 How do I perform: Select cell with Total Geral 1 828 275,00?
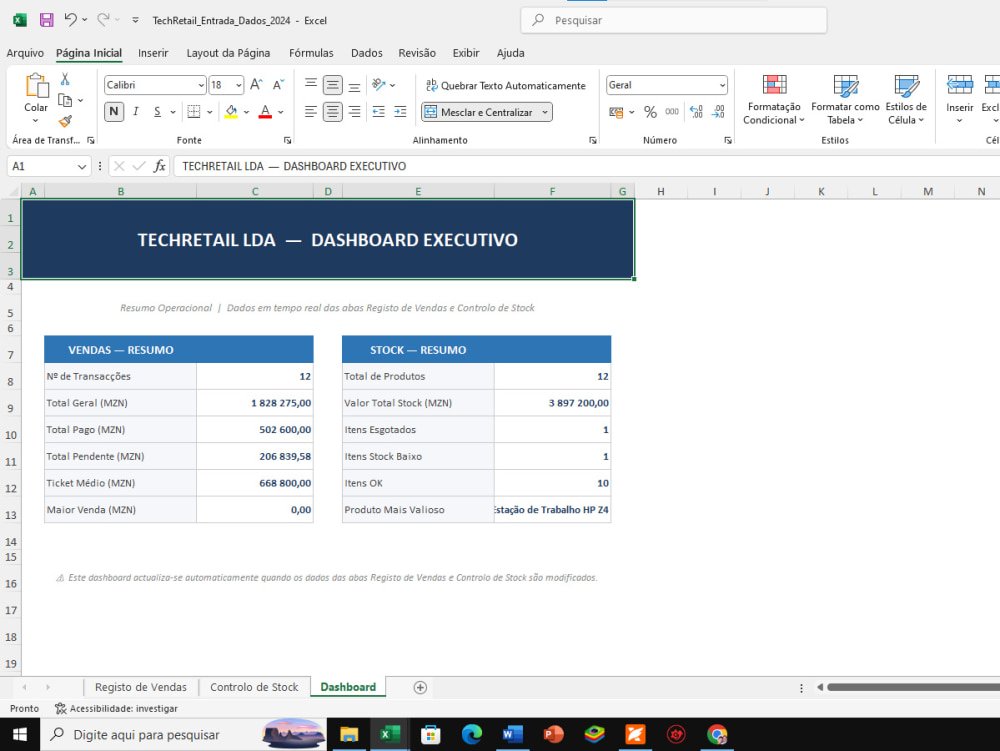[254, 403]
